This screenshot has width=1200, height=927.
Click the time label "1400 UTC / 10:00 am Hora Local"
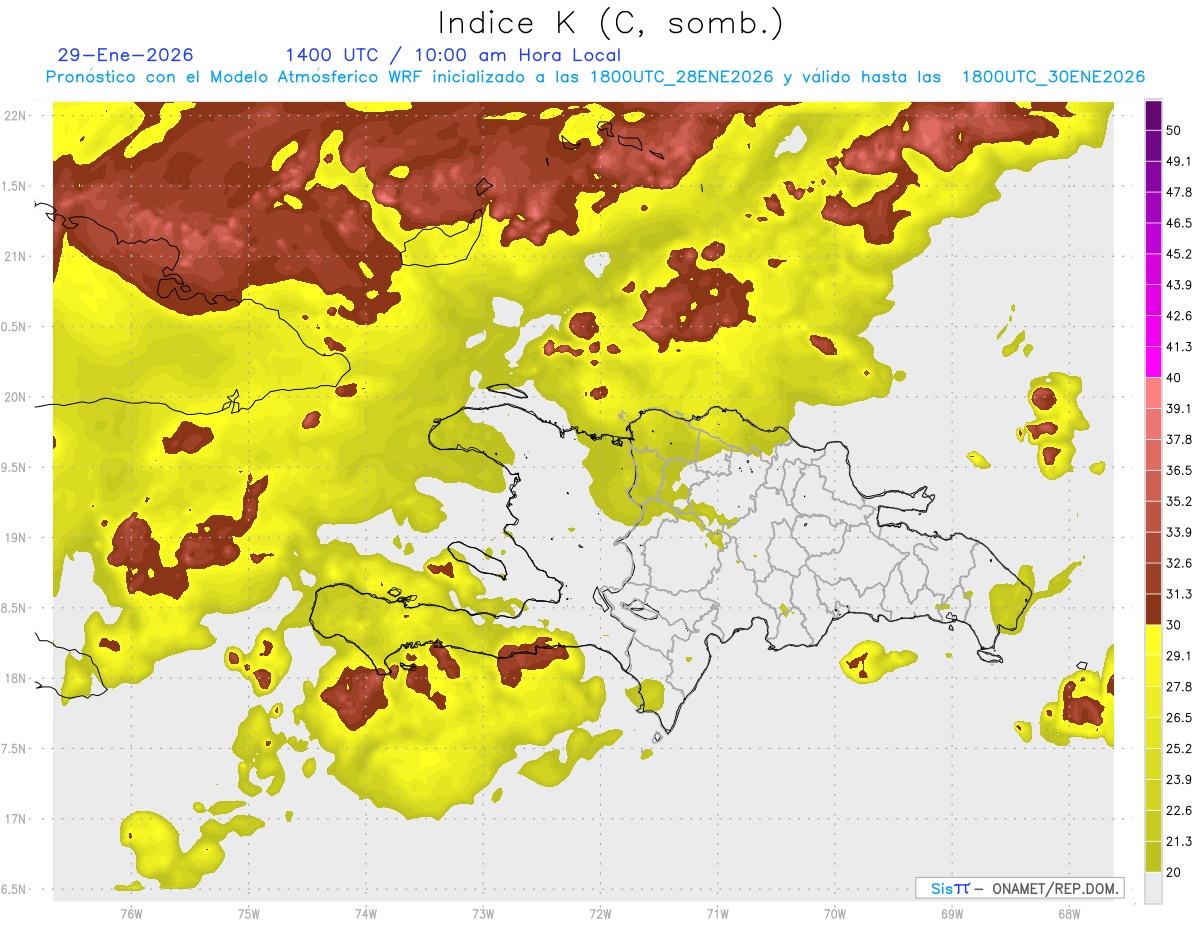(453, 55)
